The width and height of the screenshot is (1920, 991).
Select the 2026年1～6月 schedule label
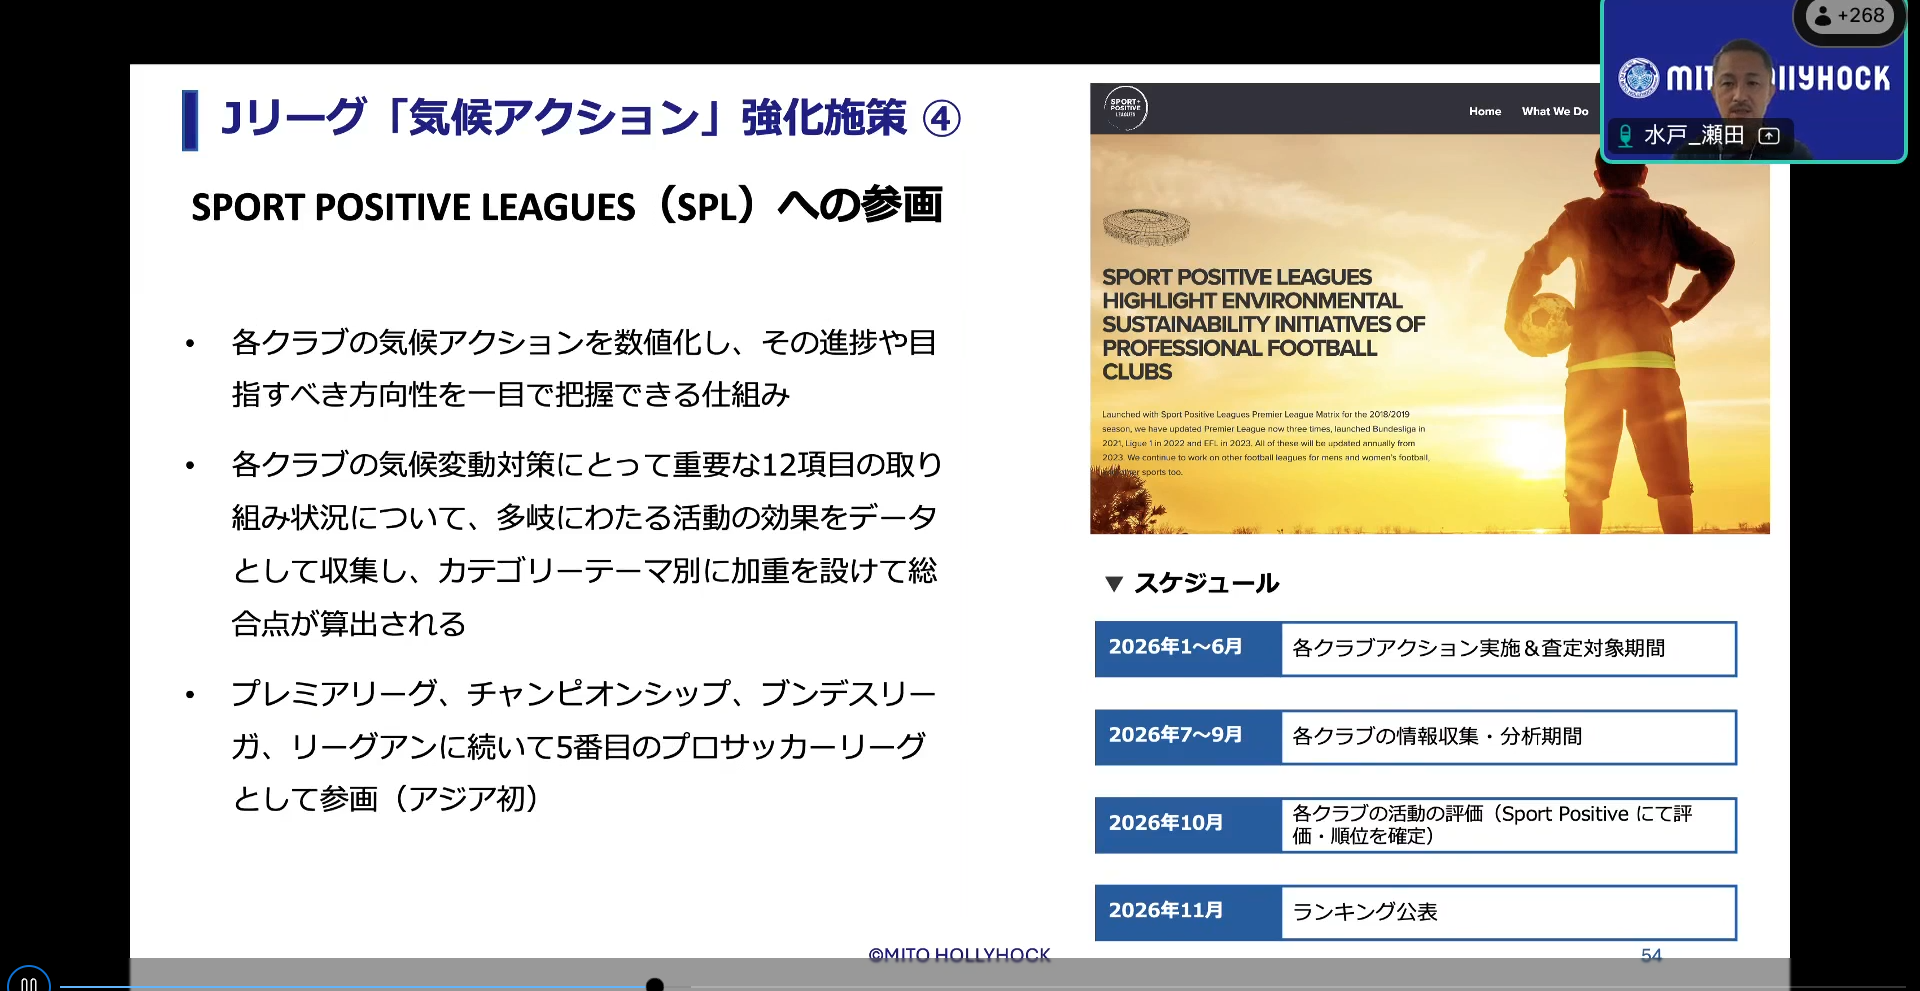pos(1188,648)
